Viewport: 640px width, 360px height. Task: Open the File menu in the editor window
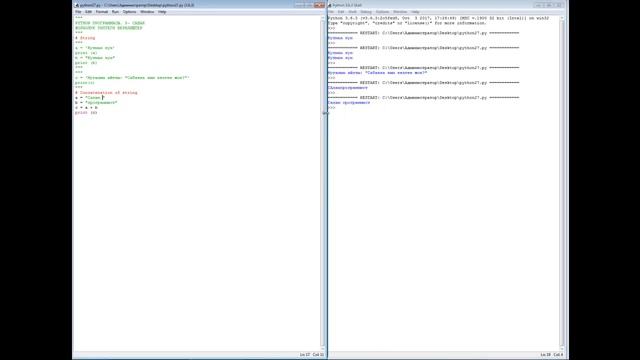[x=78, y=12]
